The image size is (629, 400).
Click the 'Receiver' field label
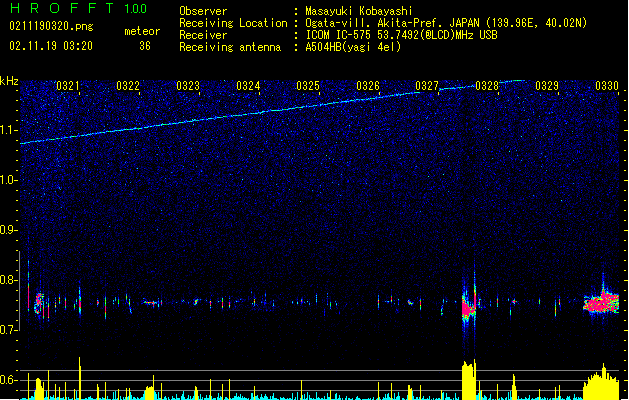[203, 35]
